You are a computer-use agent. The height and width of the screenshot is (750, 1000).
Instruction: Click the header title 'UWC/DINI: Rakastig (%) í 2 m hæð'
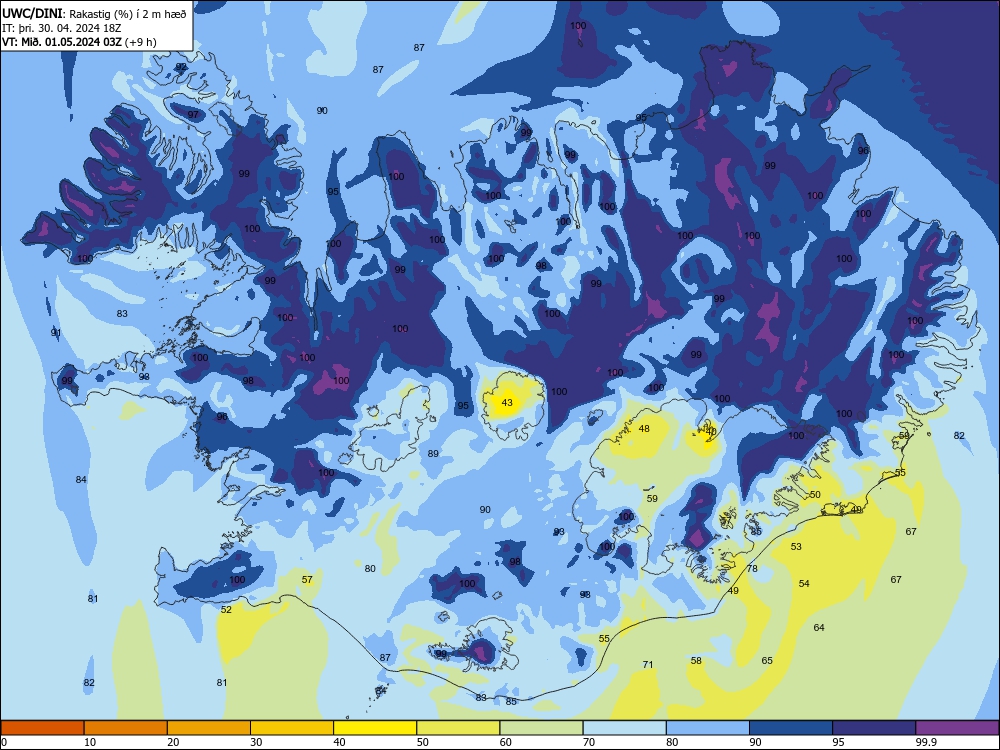[x=94, y=14]
